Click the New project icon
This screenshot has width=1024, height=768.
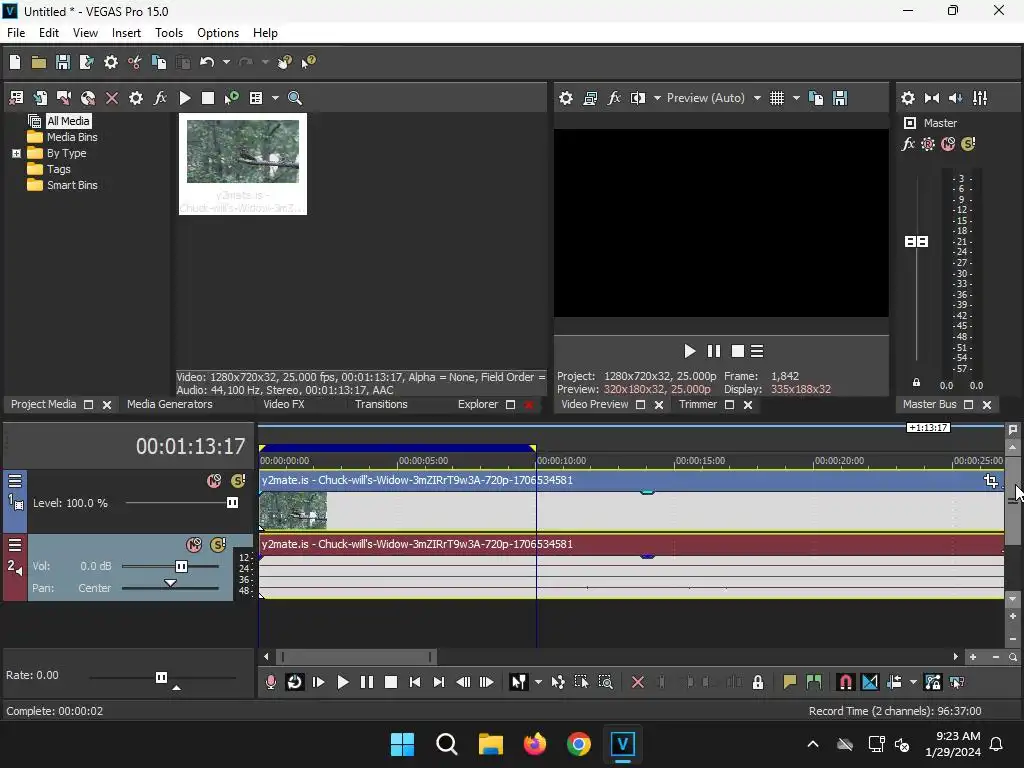click(15, 62)
